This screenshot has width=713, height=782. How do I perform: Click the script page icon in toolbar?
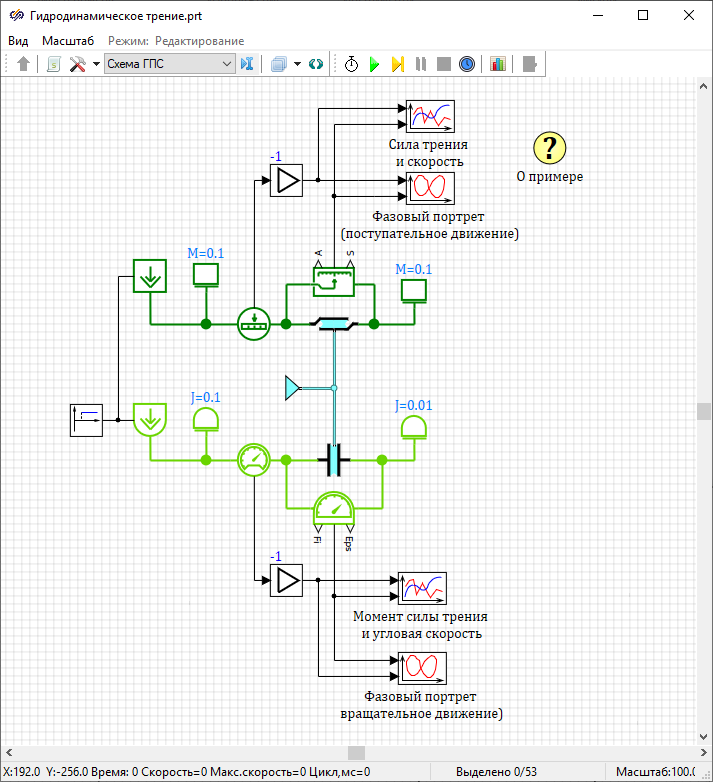[54, 64]
